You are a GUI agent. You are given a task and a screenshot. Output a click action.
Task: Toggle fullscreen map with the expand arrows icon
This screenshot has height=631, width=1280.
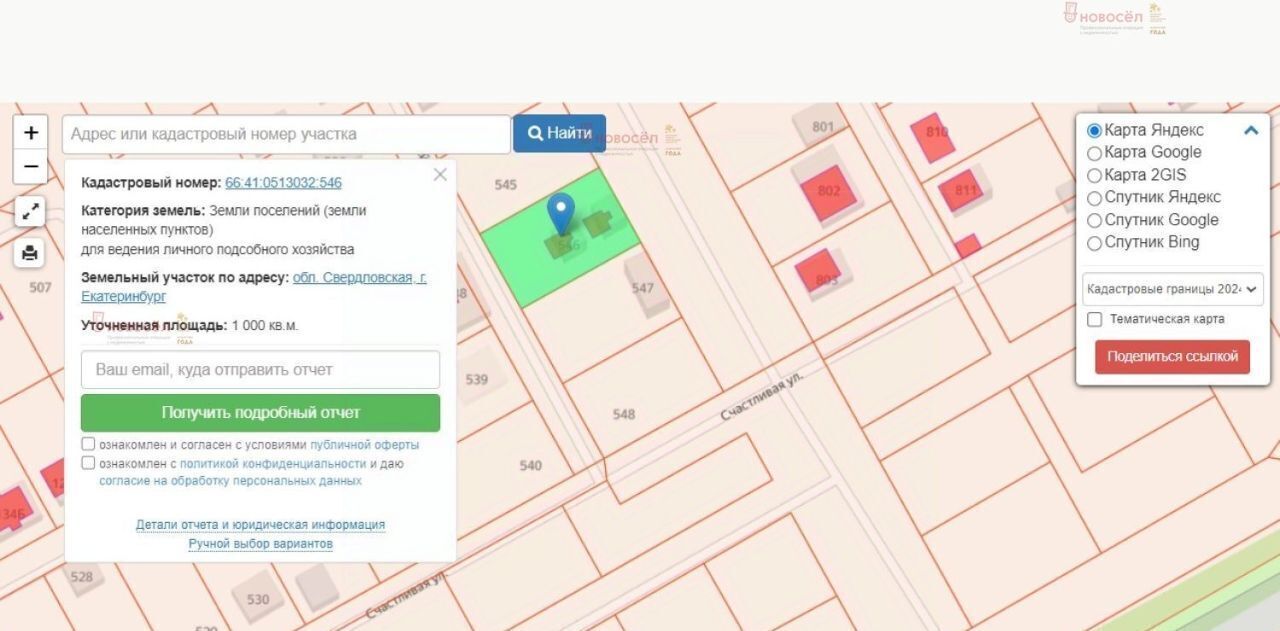click(30, 211)
